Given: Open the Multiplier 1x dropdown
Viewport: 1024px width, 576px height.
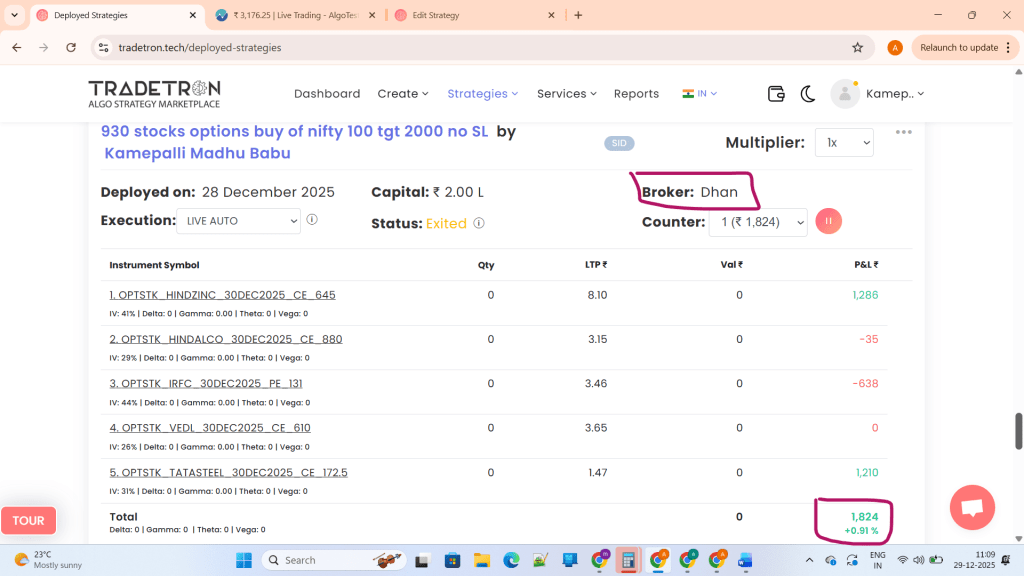Looking at the screenshot, I should [x=844, y=143].
